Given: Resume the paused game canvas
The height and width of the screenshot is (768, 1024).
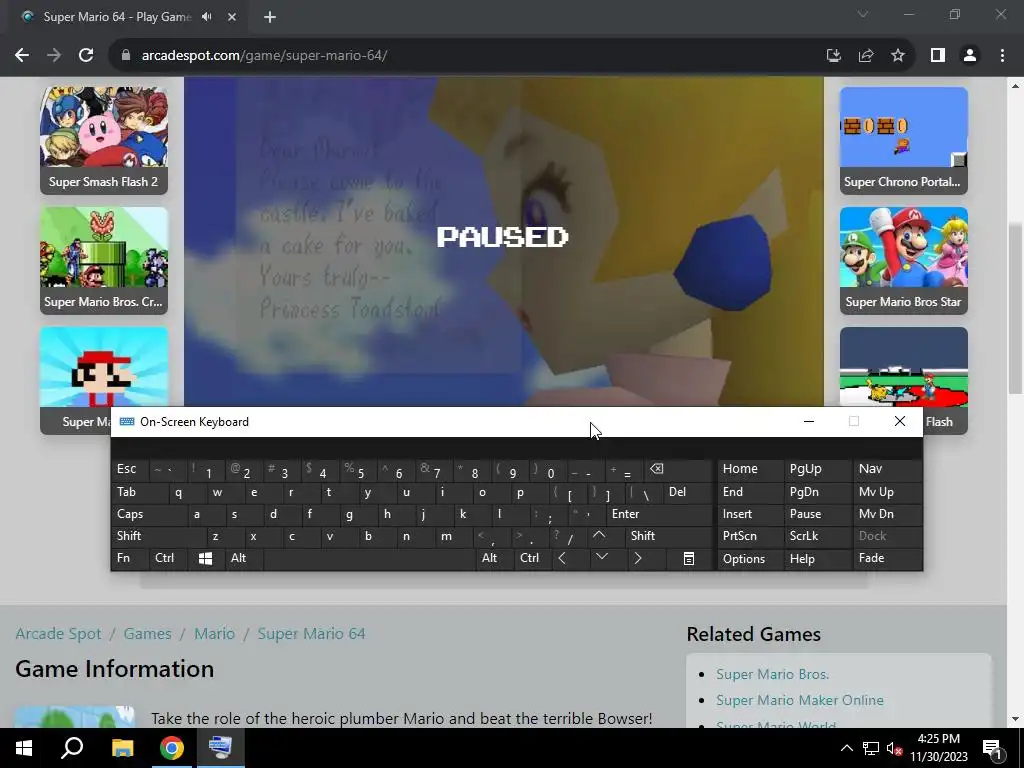Looking at the screenshot, I should click(504, 242).
